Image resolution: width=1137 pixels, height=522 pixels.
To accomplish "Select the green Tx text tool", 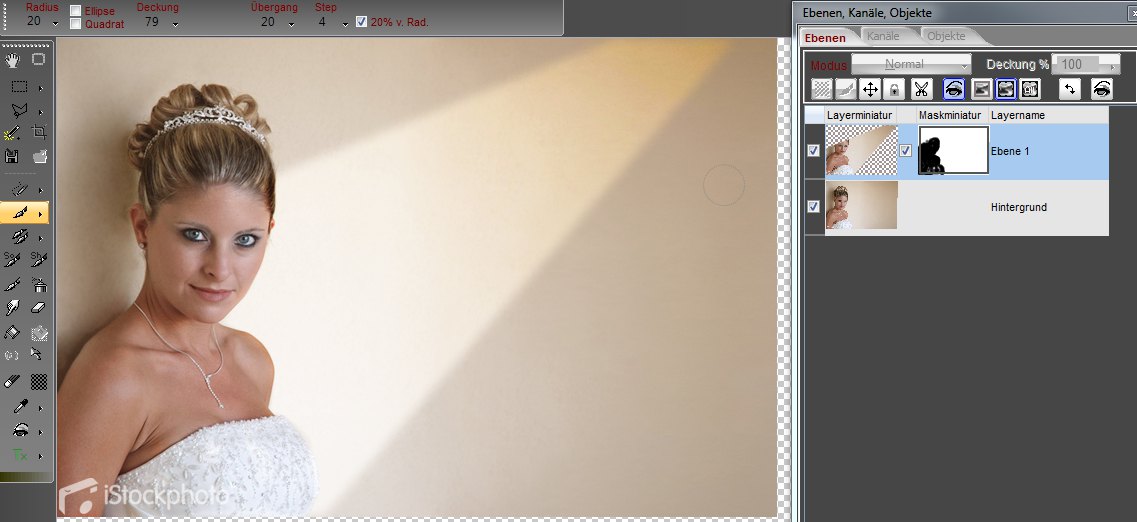I will tap(18, 455).
